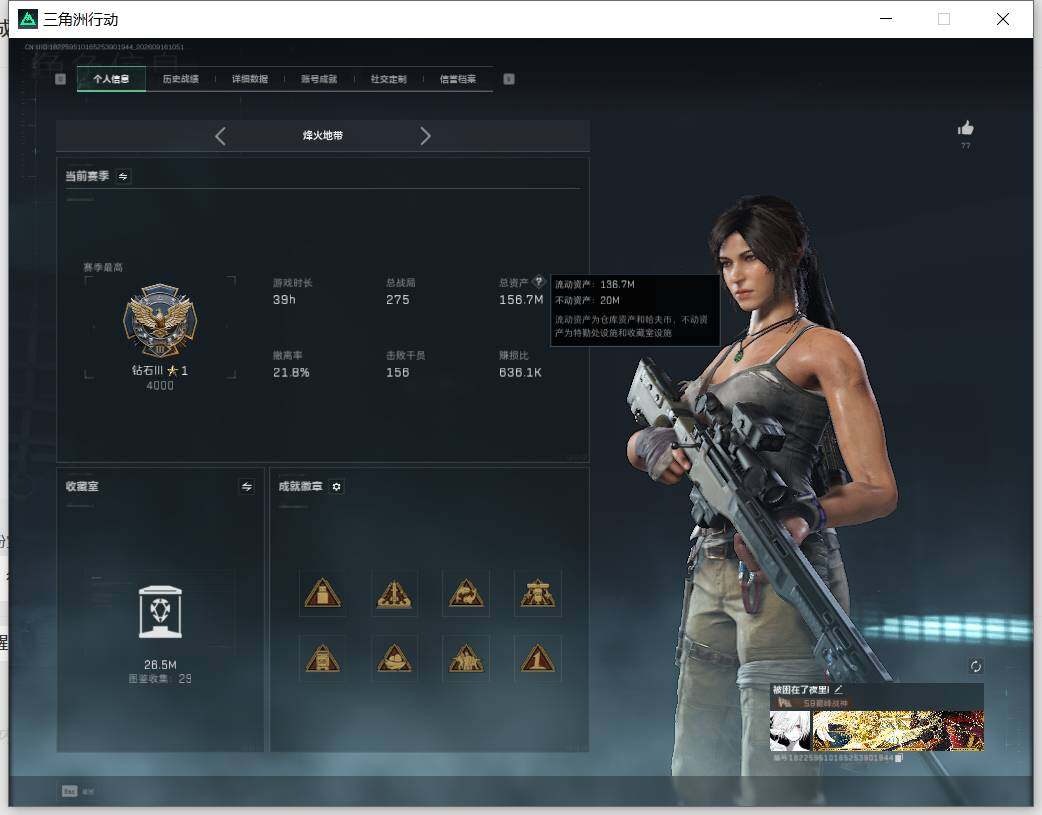Click the 游戏时长 value 39h
Image resolution: width=1042 pixels, height=815 pixels.
(284, 300)
